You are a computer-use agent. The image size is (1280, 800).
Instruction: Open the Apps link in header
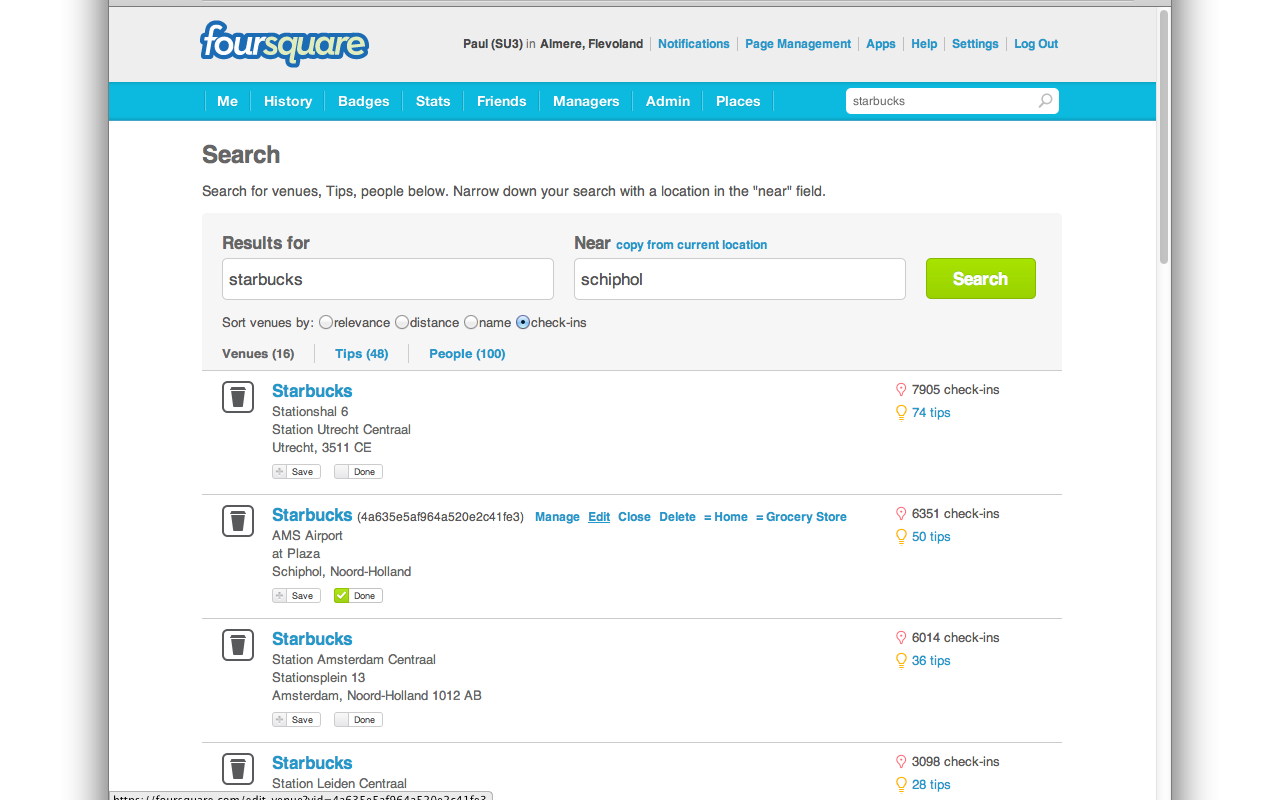881,44
